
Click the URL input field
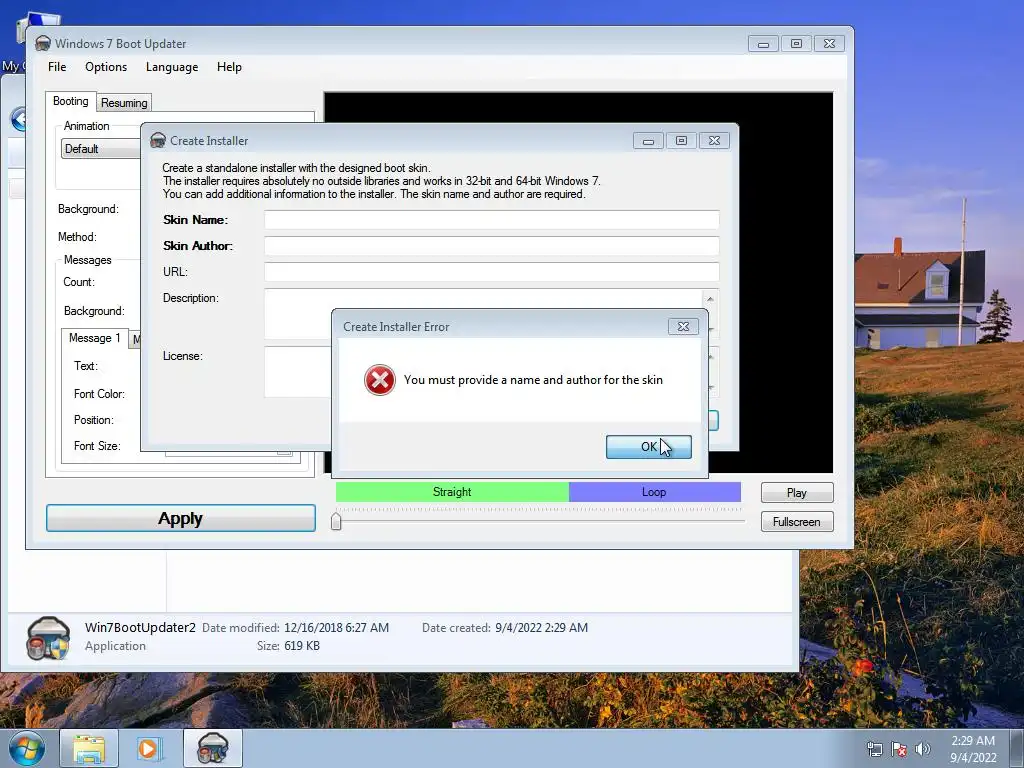(x=491, y=272)
